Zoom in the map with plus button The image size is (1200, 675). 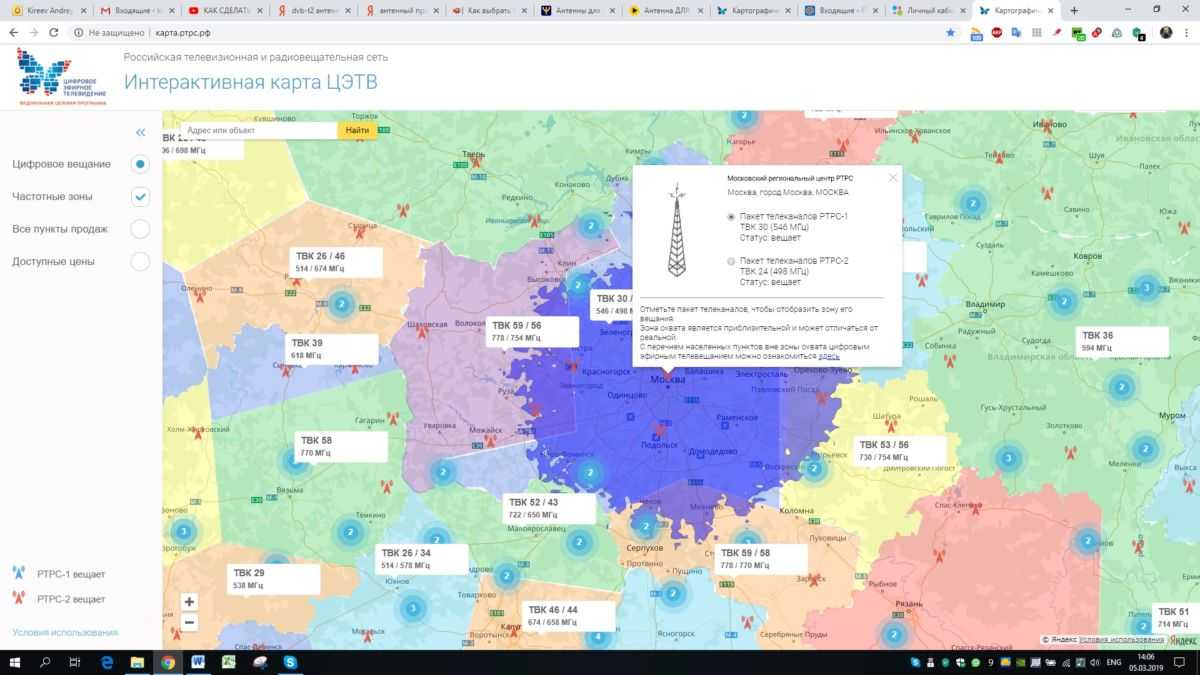click(190, 602)
